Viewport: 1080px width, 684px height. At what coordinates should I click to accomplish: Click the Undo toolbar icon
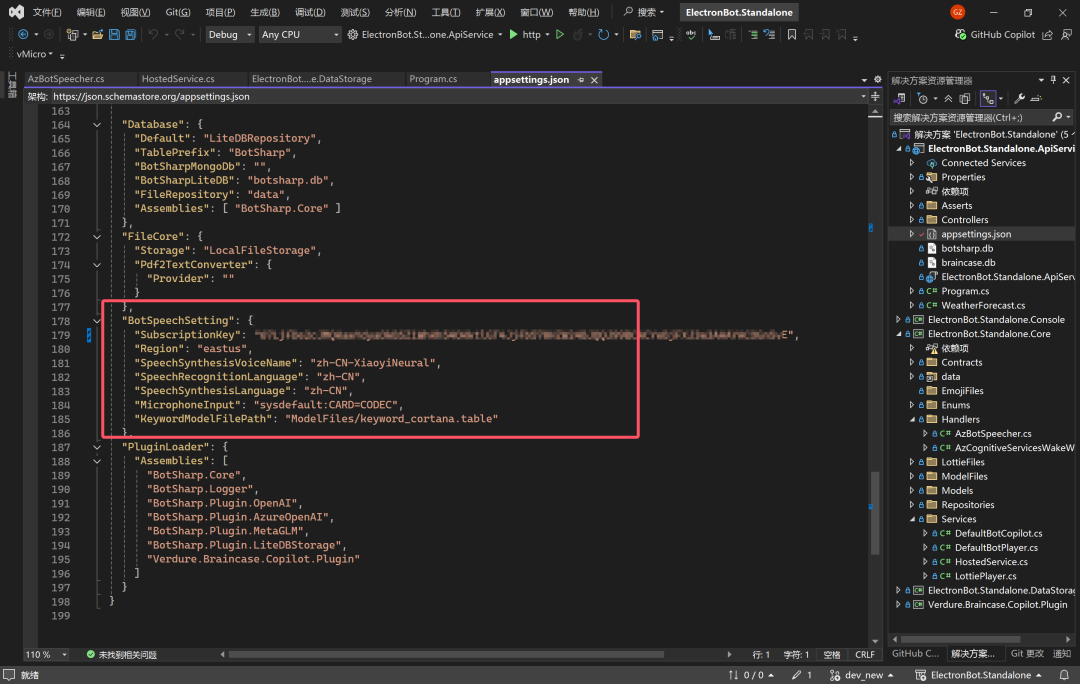[153, 34]
